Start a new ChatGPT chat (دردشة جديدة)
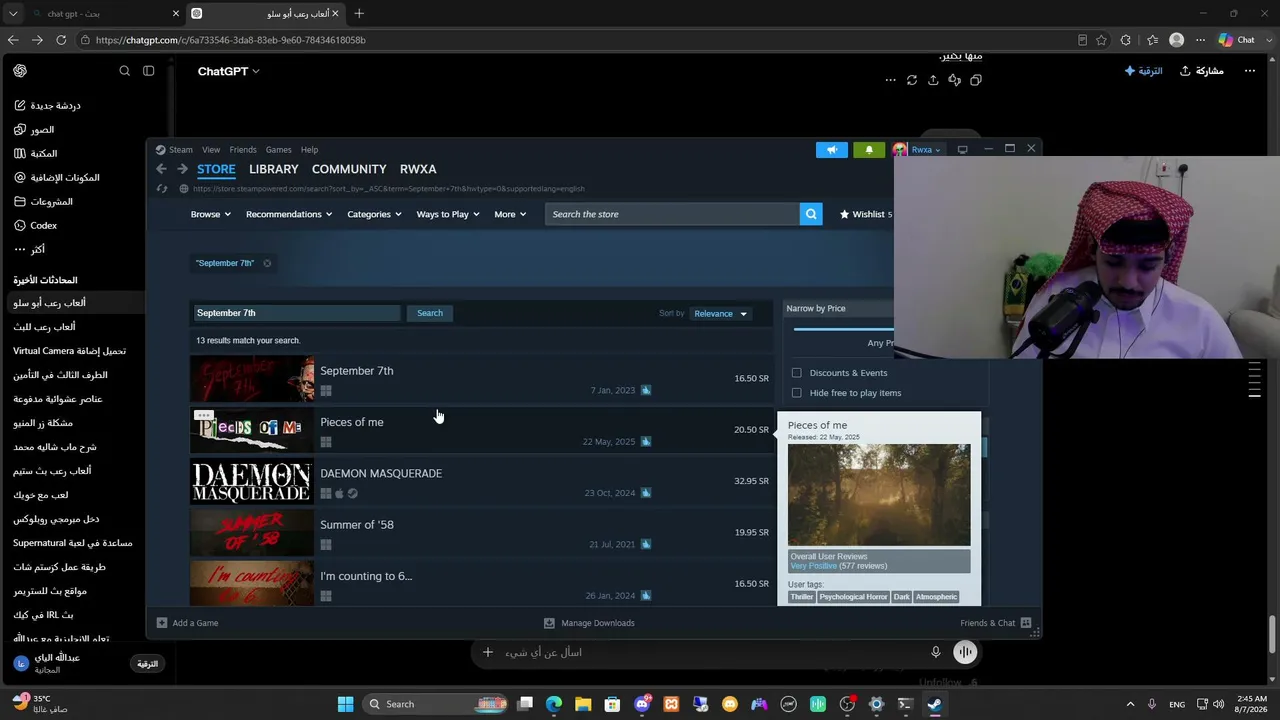This screenshot has width=1280, height=720. point(48,105)
